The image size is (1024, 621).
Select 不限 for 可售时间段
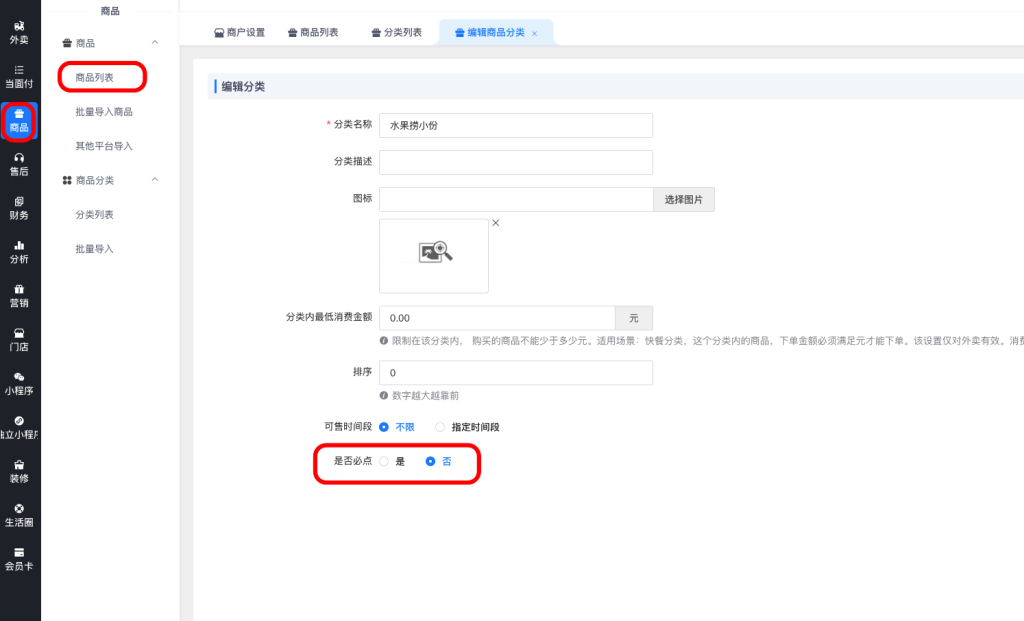[384, 427]
